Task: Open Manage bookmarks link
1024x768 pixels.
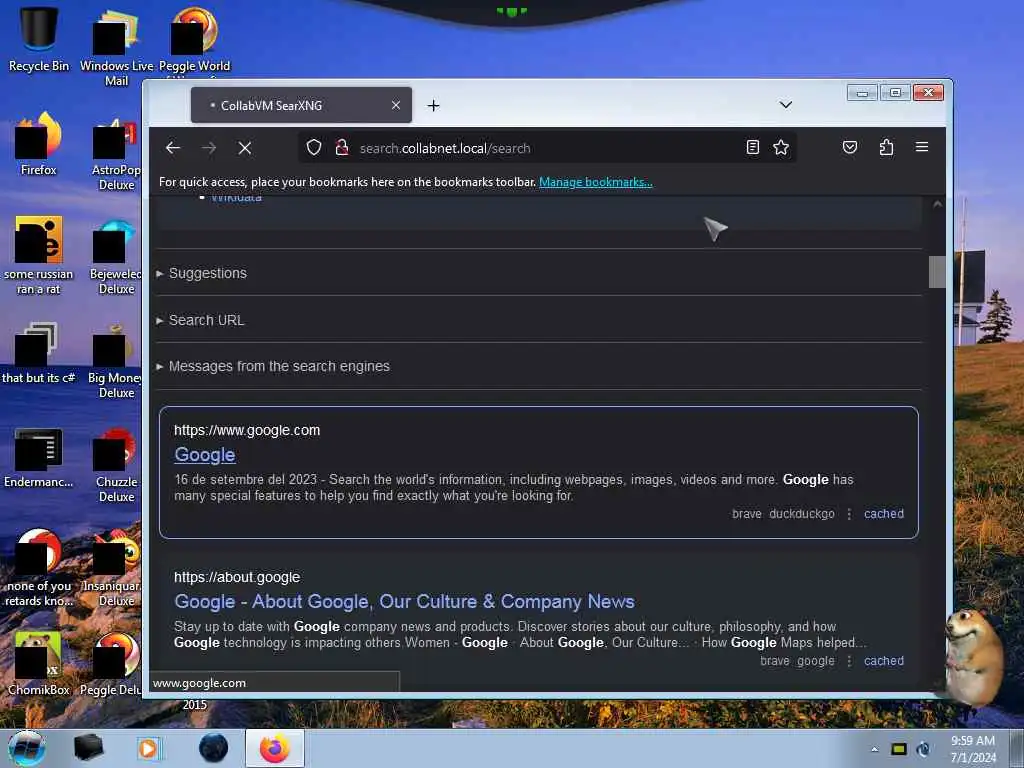Action: pyautogui.click(x=596, y=182)
